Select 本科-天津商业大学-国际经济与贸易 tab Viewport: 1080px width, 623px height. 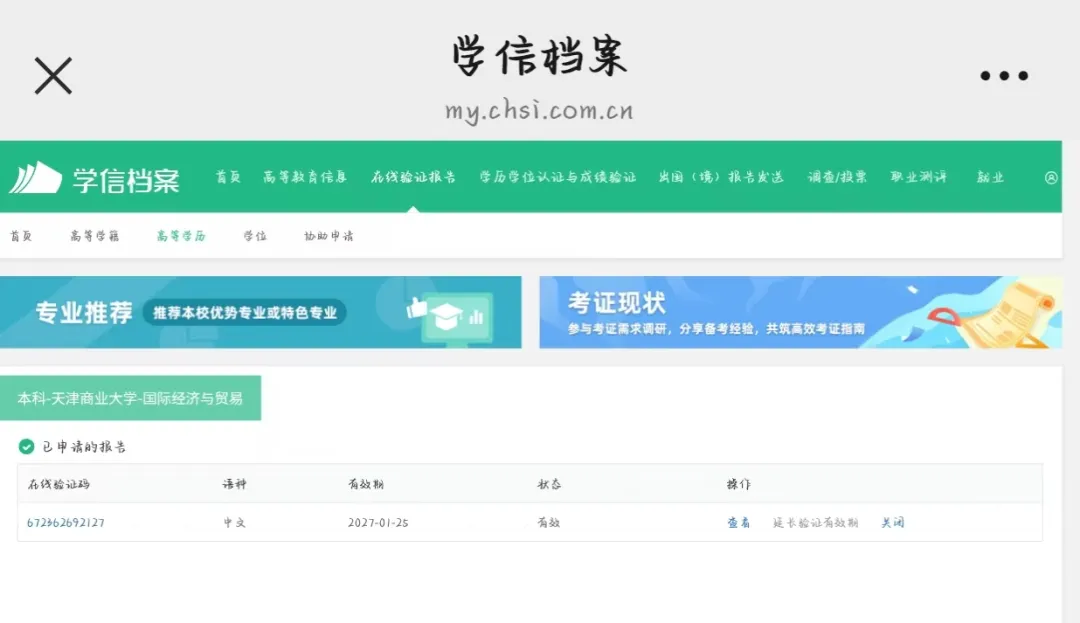click(130, 398)
